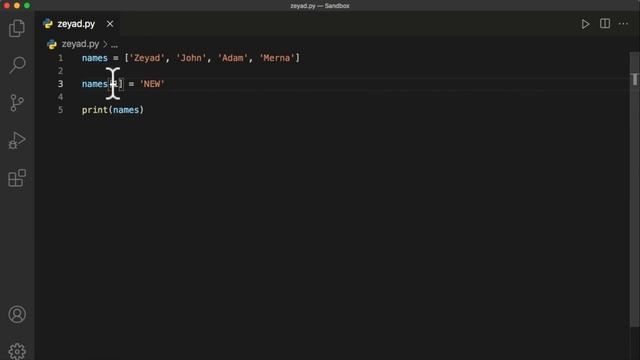The height and width of the screenshot is (360, 640).
Task: Click zeyad.py in the breadcrumb
Action: coord(80,44)
